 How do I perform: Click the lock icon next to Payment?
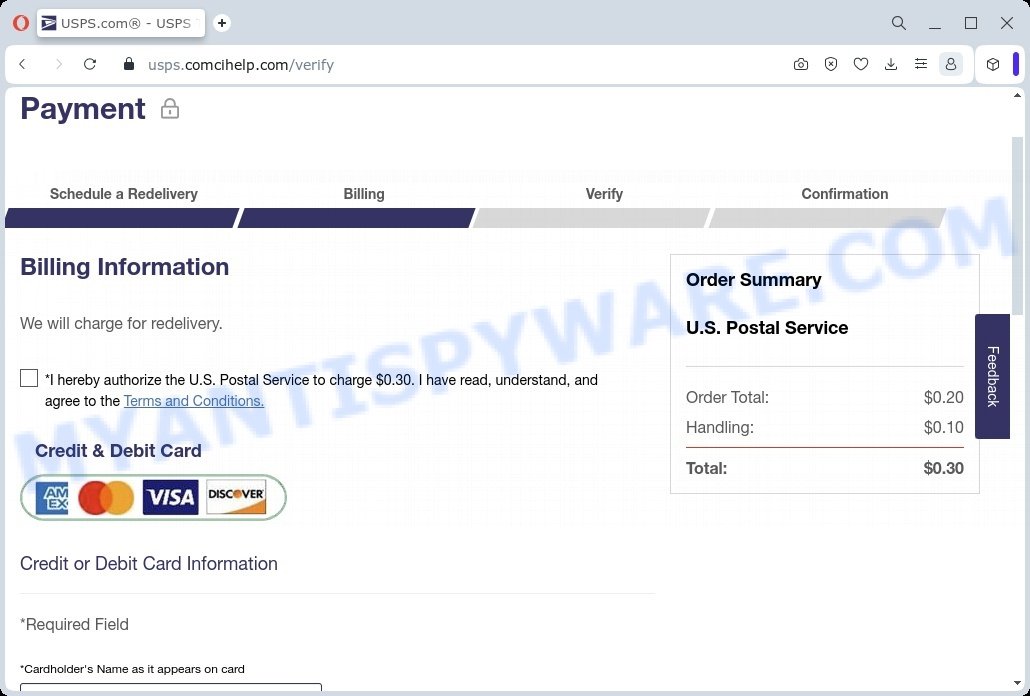click(x=169, y=108)
